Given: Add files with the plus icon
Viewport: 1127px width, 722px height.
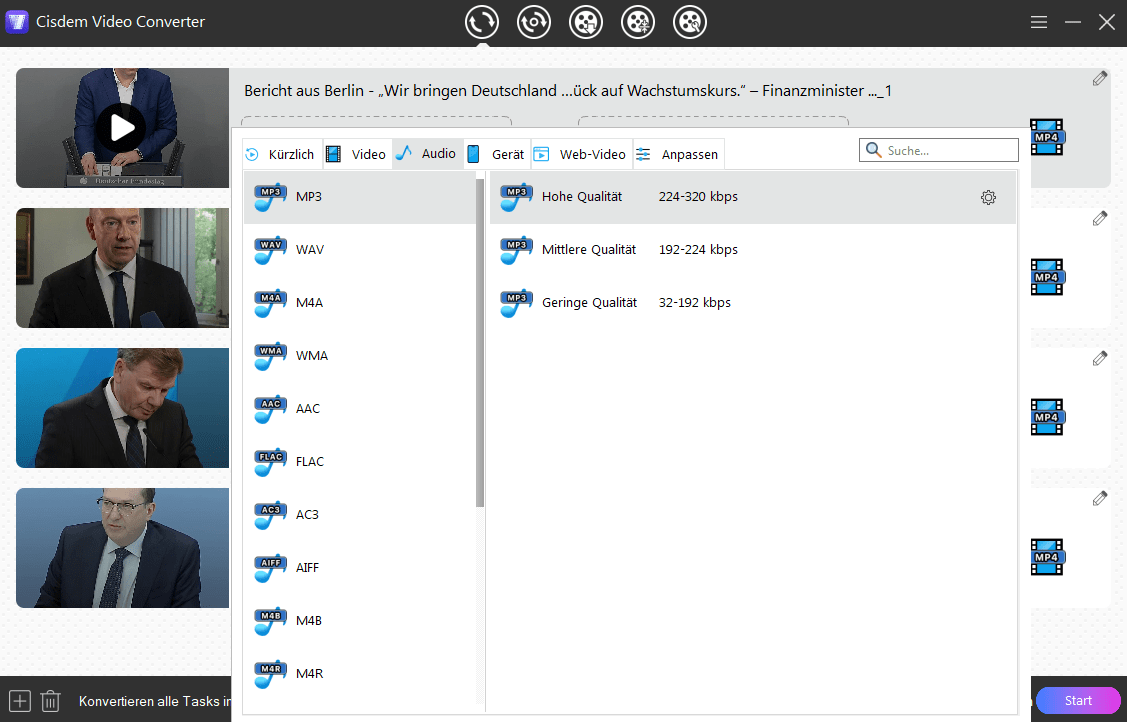Looking at the screenshot, I should [19, 700].
